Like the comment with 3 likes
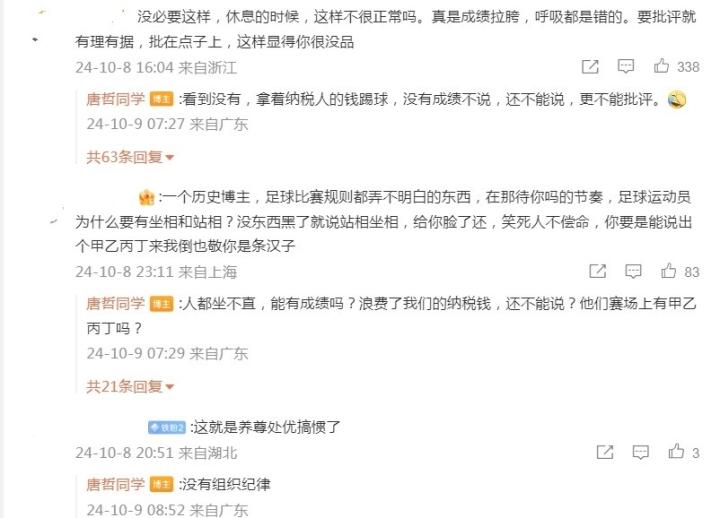 [x=676, y=452]
